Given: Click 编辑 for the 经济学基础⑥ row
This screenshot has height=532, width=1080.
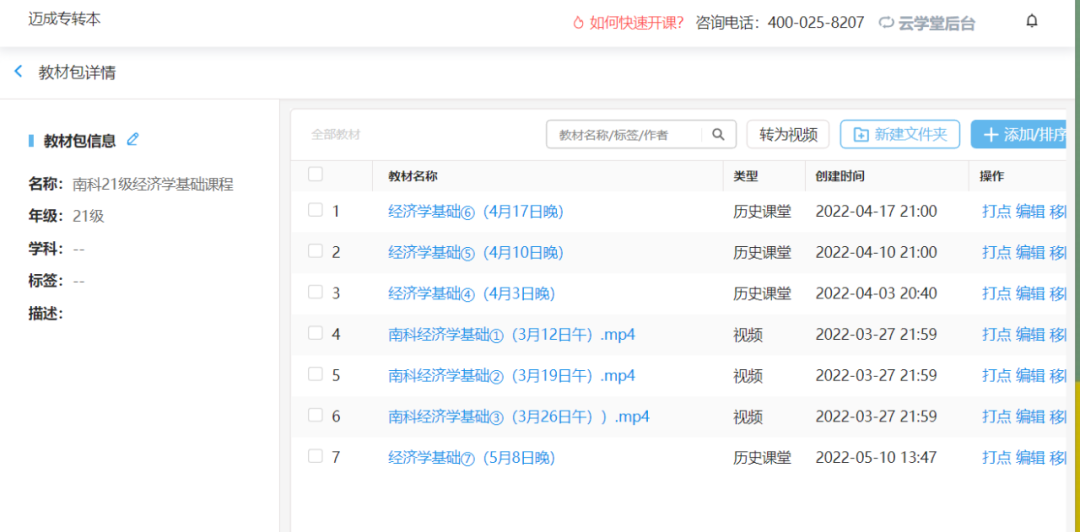Looking at the screenshot, I should pos(1030,212).
